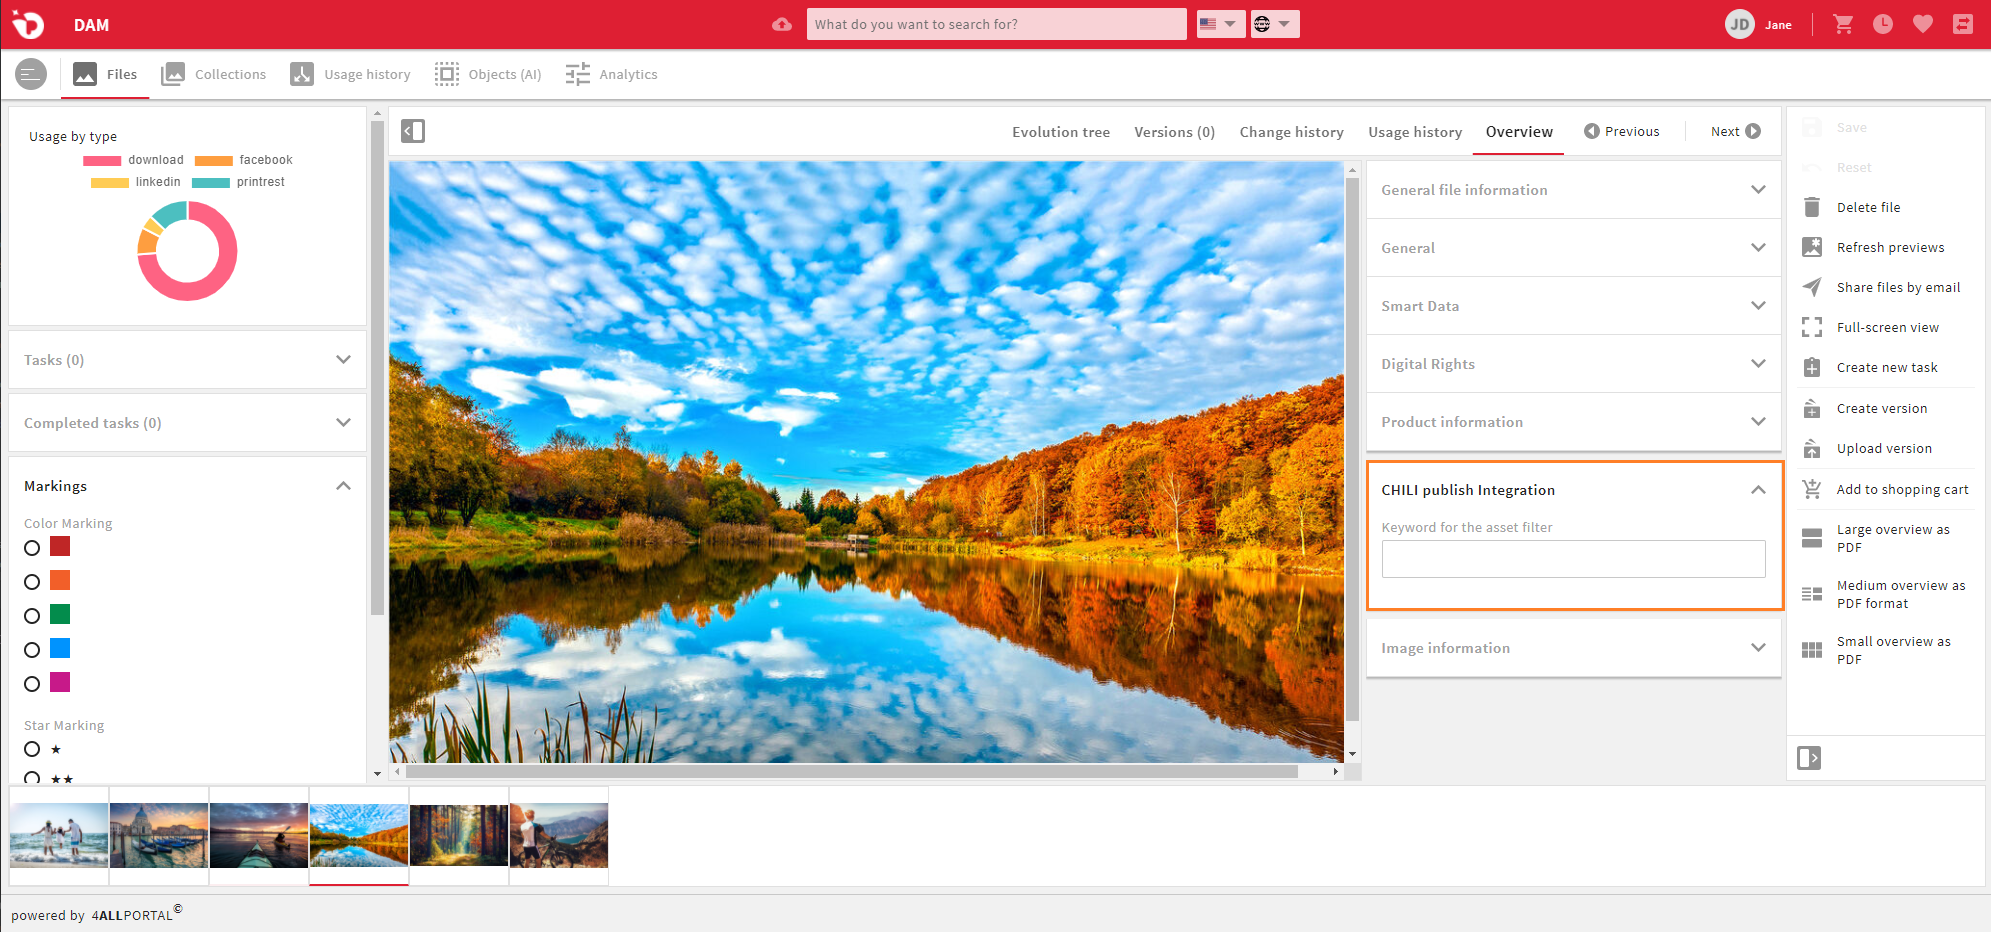Click the JD user avatar

[1740, 24]
